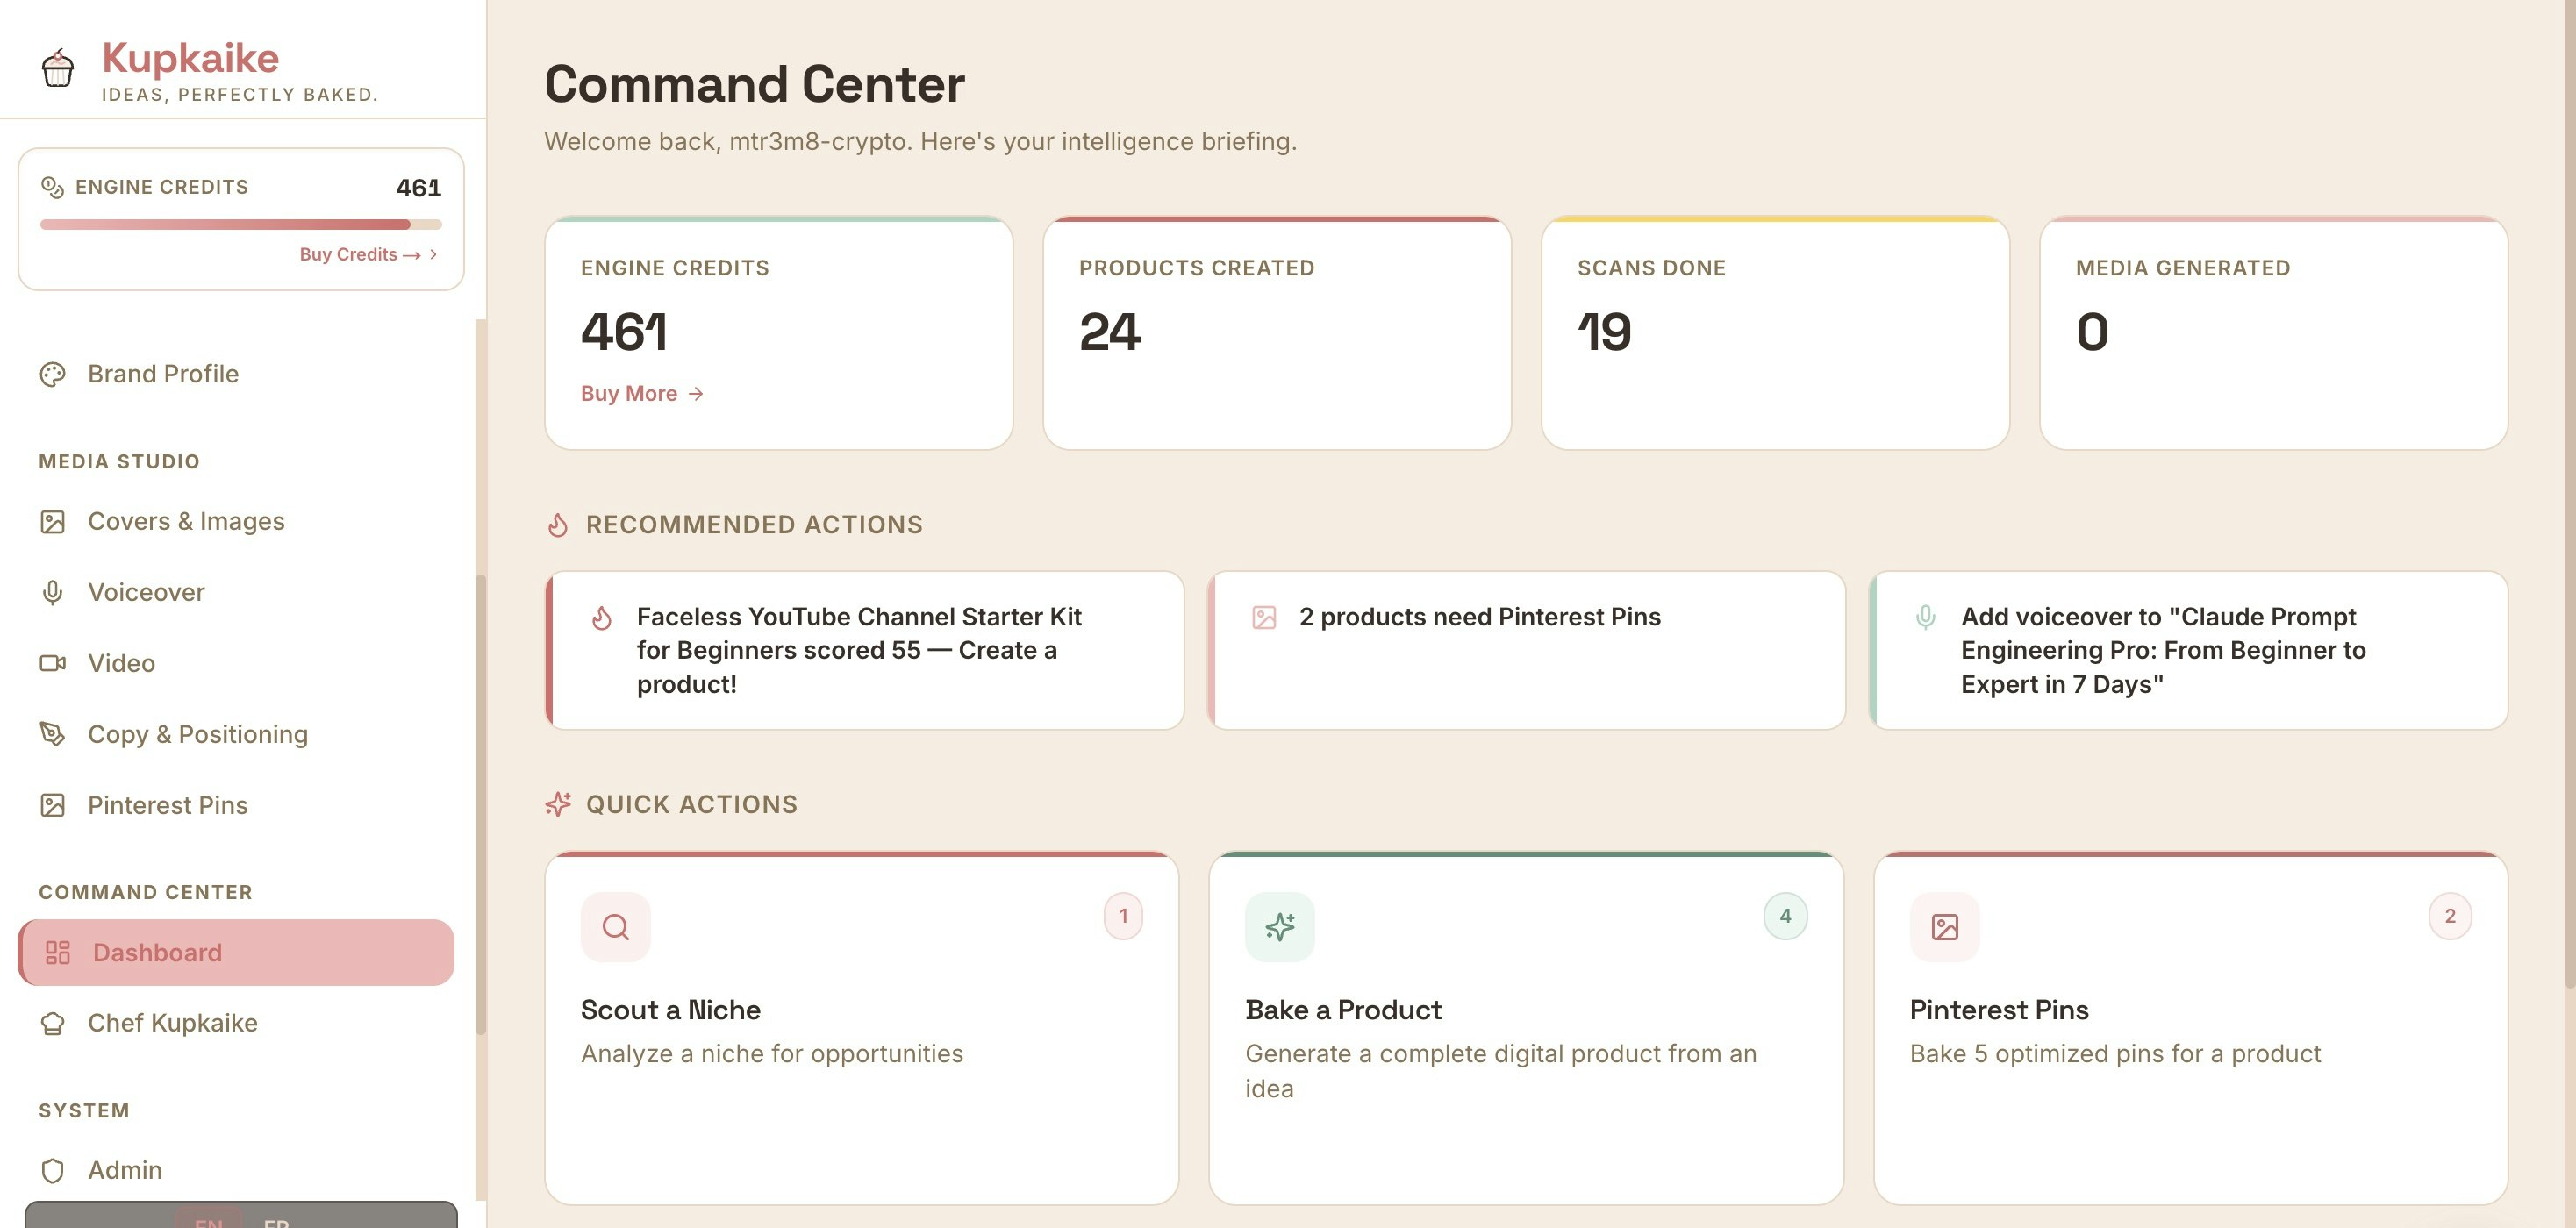Viewport: 2576px width, 1228px height.
Task: Click the badge showing 4 on Bake a Product
Action: click(1786, 915)
